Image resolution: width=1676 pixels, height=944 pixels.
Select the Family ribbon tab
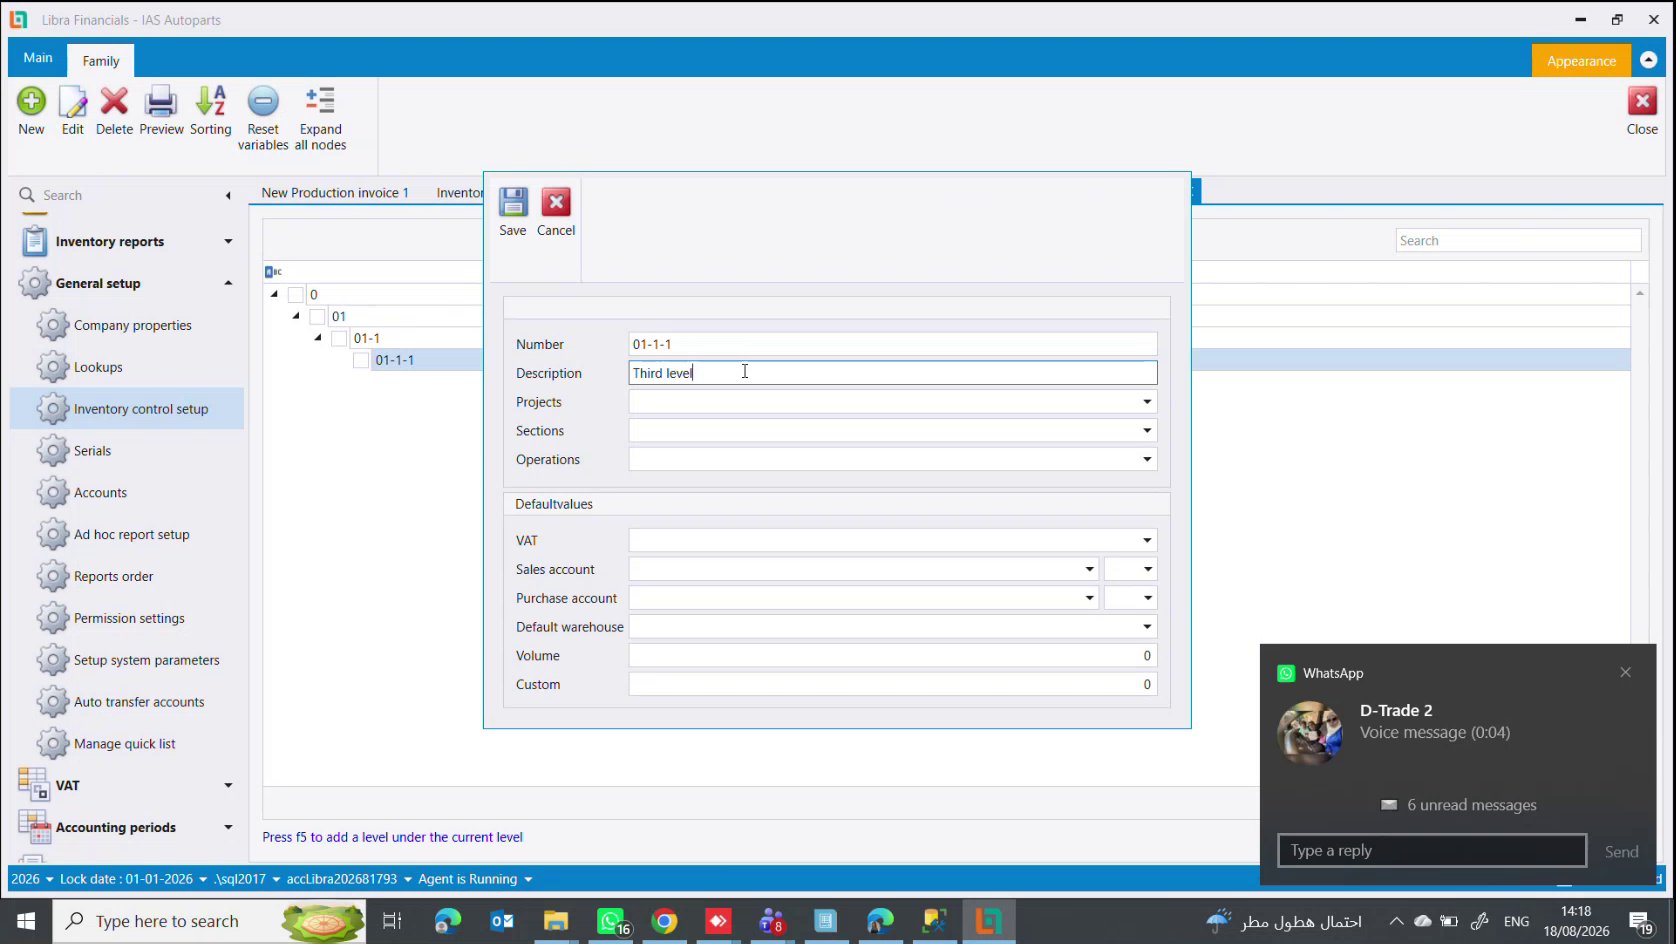point(101,61)
